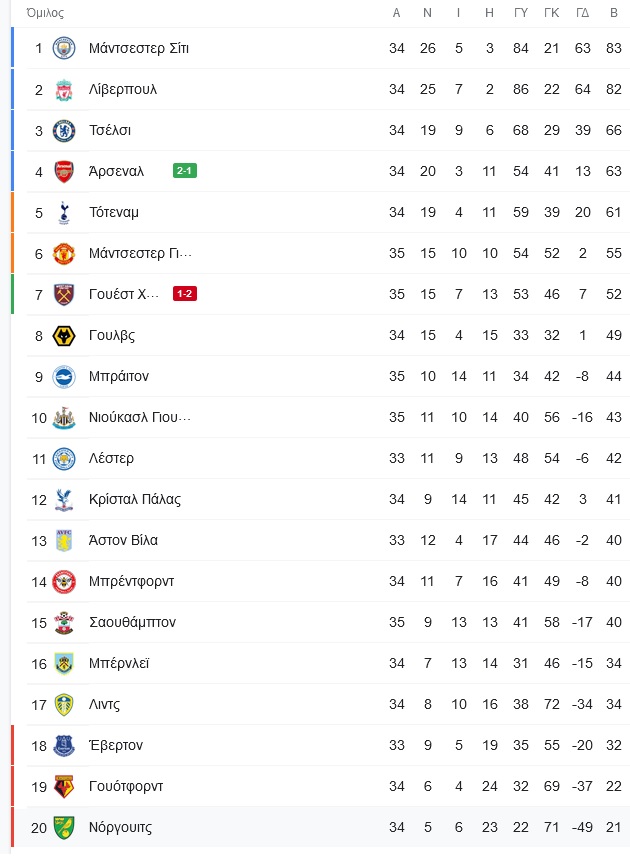Open the green 2-1 live score badge
The image size is (630, 860).
click(x=185, y=171)
